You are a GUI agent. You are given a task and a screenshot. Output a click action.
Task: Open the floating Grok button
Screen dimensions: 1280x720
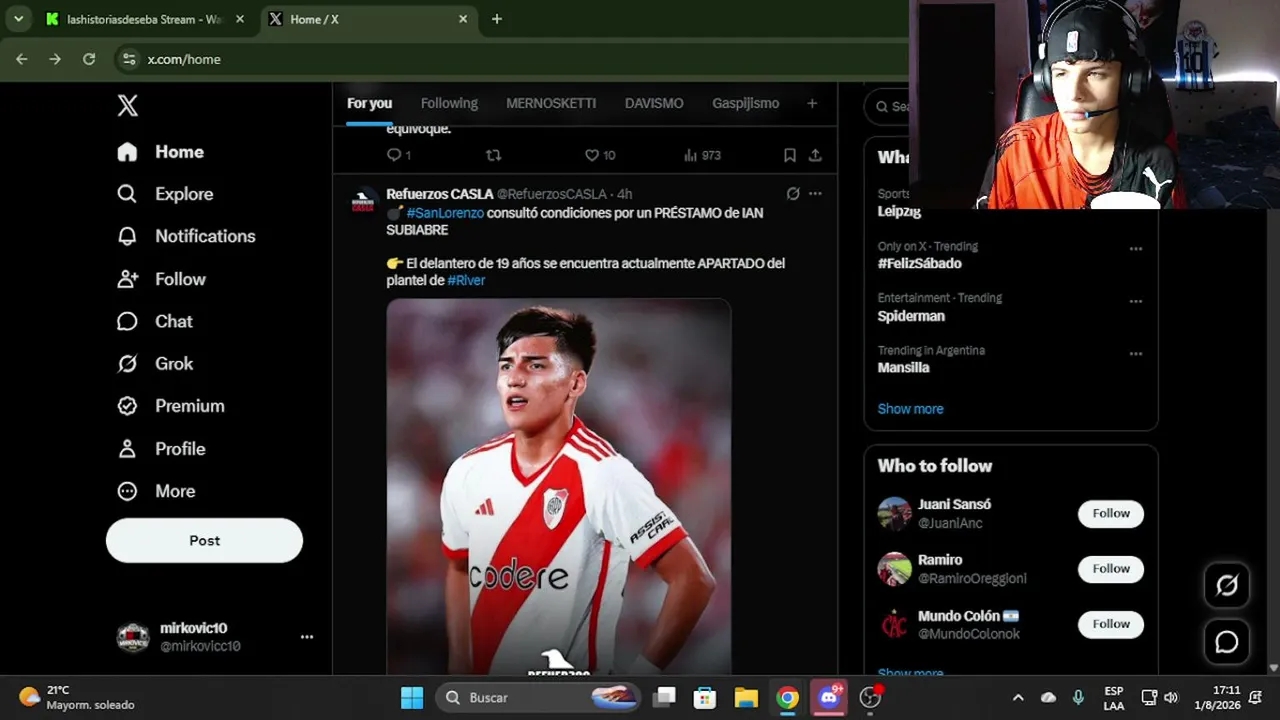(x=1227, y=586)
